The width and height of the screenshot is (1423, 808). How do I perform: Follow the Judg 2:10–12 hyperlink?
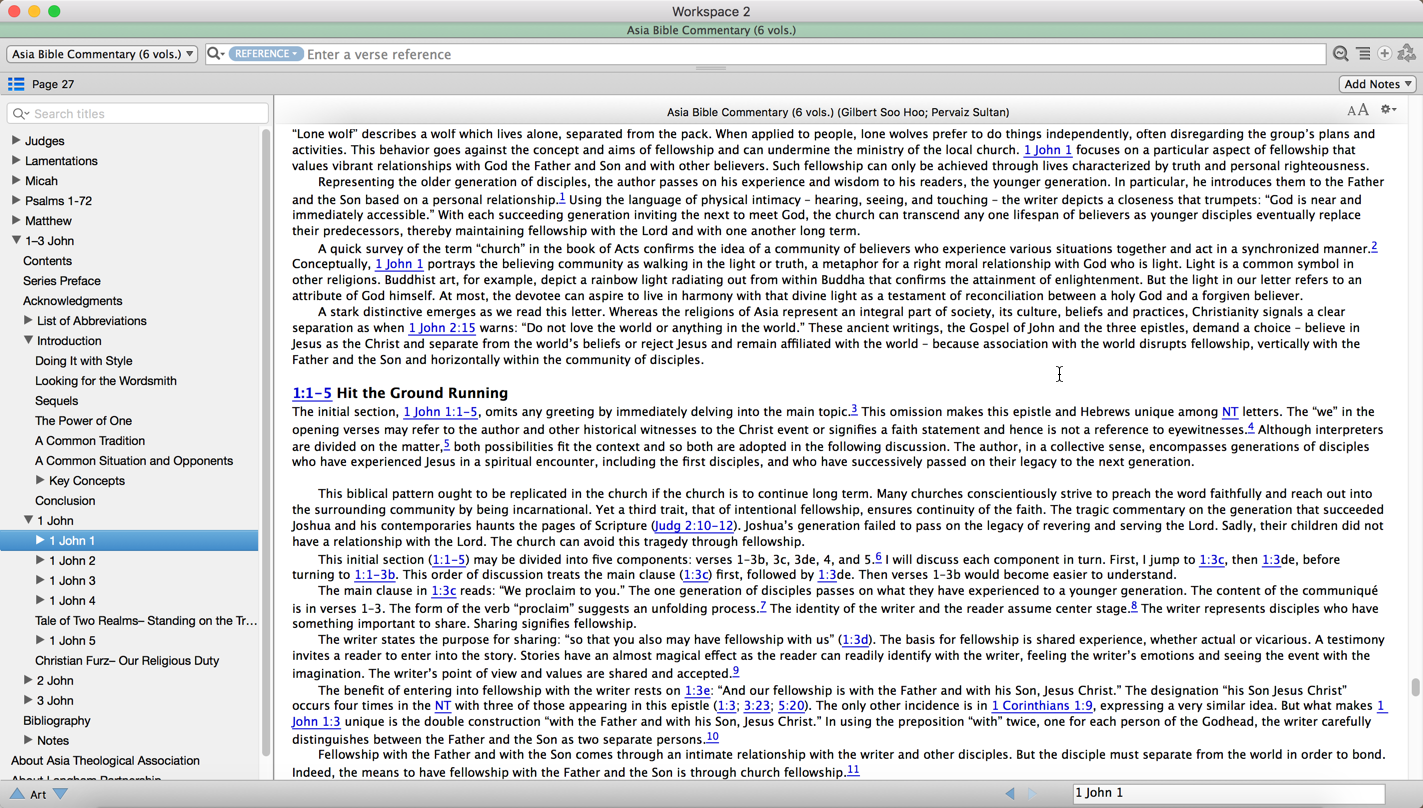coord(694,526)
